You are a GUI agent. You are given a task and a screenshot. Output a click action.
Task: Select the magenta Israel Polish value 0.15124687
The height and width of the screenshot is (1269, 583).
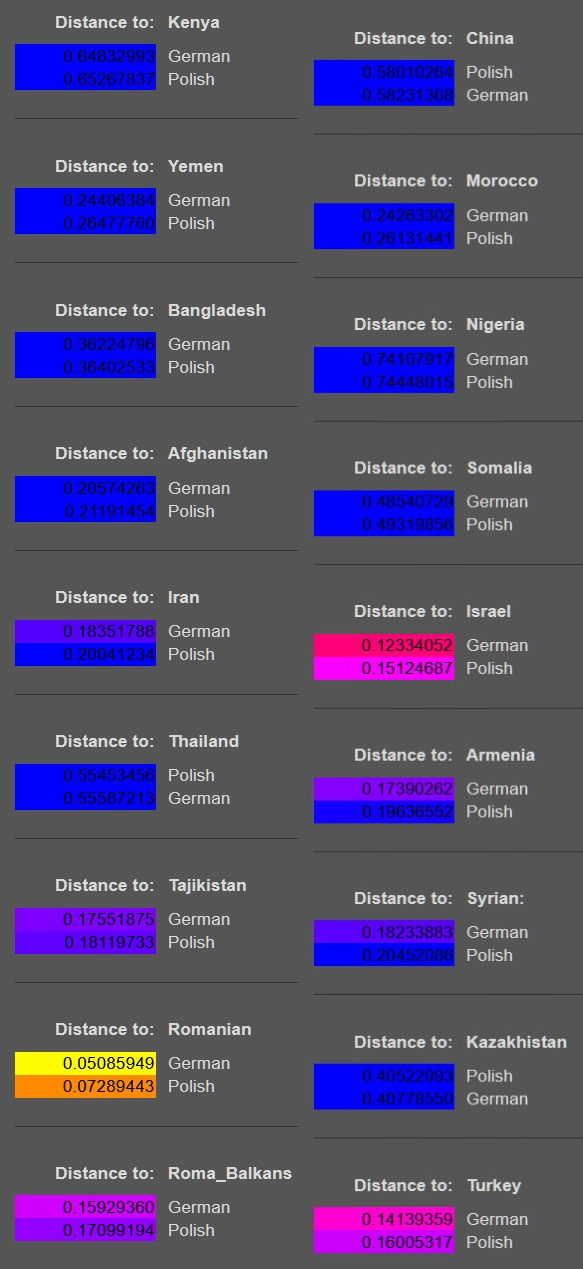pyautogui.click(x=384, y=668)
